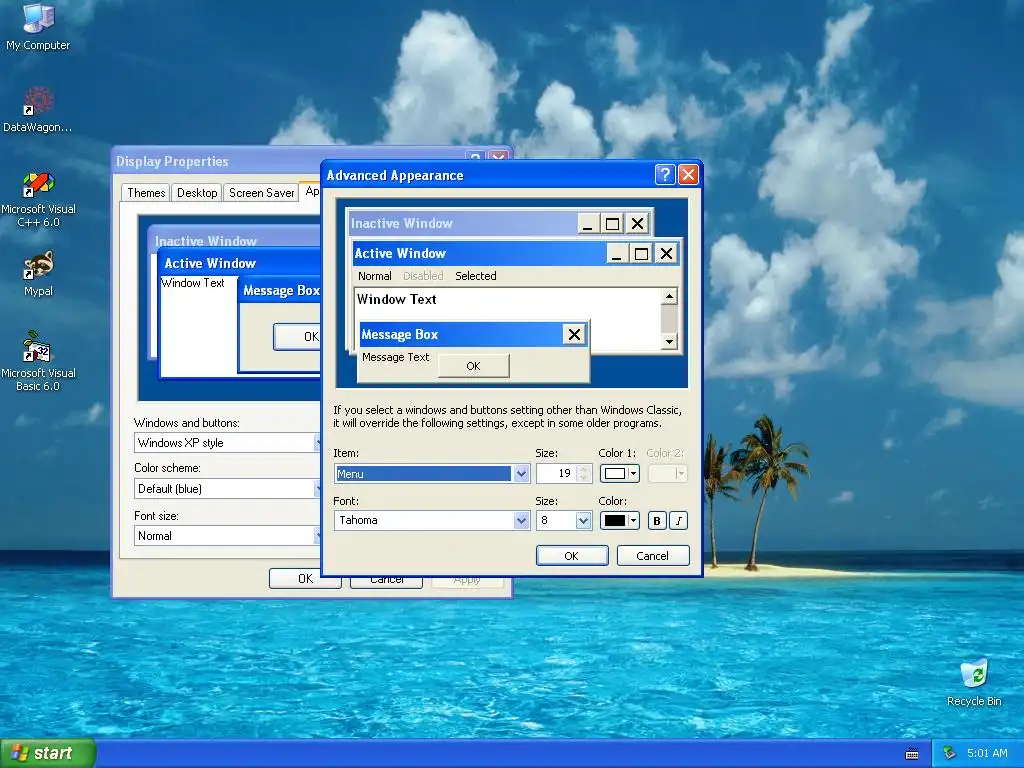Click the Advanced Appearance help question-mark button
Screen dimensions: 1024x768
[x=664, y=174]
